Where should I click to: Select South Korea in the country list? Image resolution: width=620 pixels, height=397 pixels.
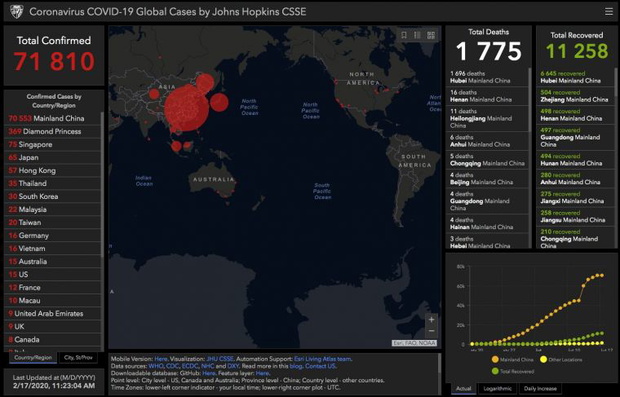53,197
